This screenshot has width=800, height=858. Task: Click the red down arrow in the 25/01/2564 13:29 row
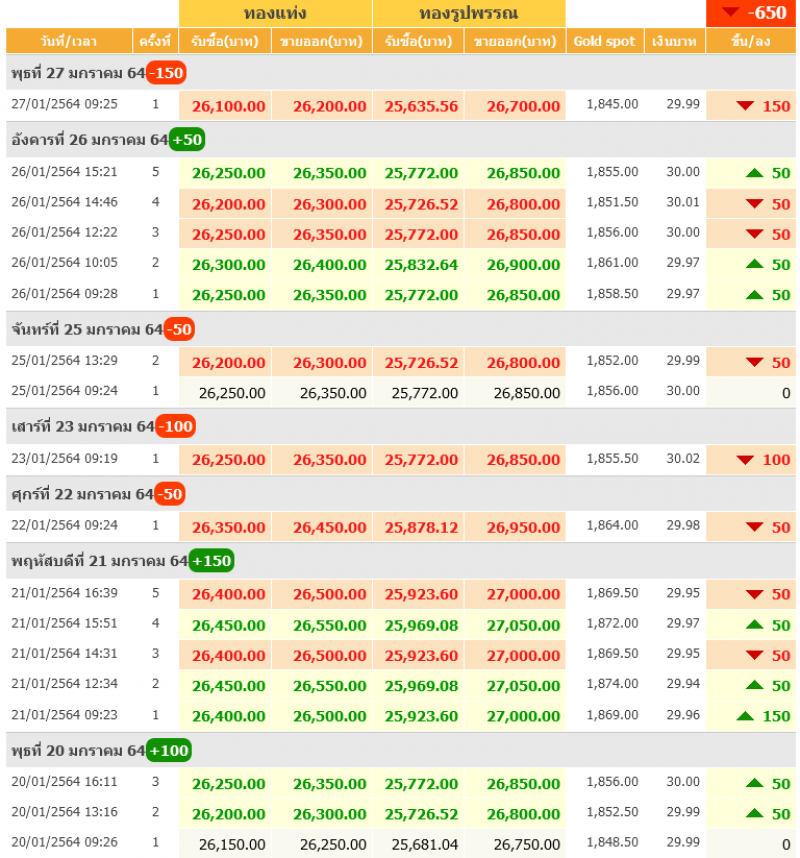[x=755, y=362]
